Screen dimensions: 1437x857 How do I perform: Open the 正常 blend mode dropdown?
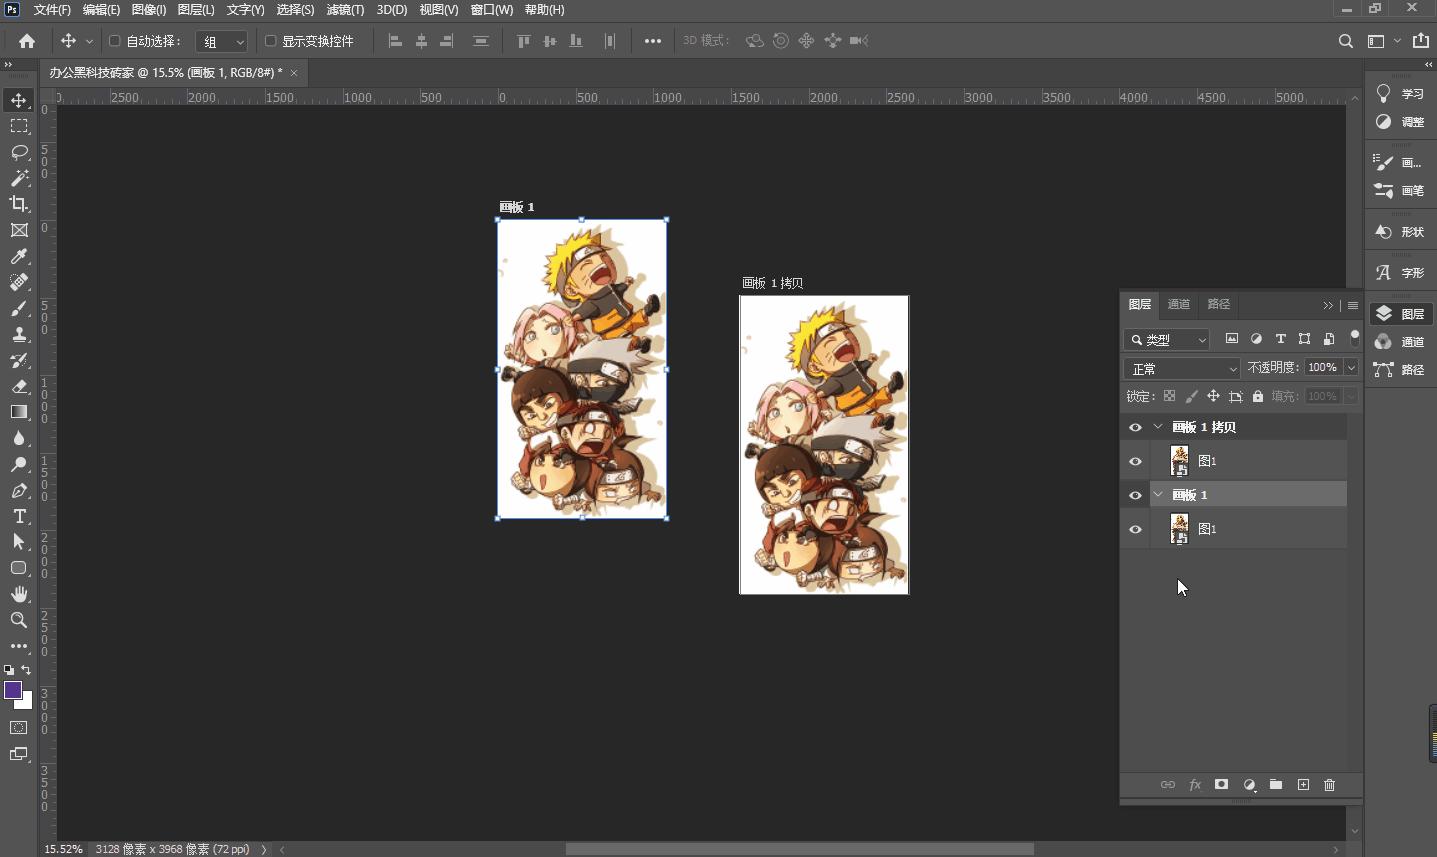point(1182,368)
